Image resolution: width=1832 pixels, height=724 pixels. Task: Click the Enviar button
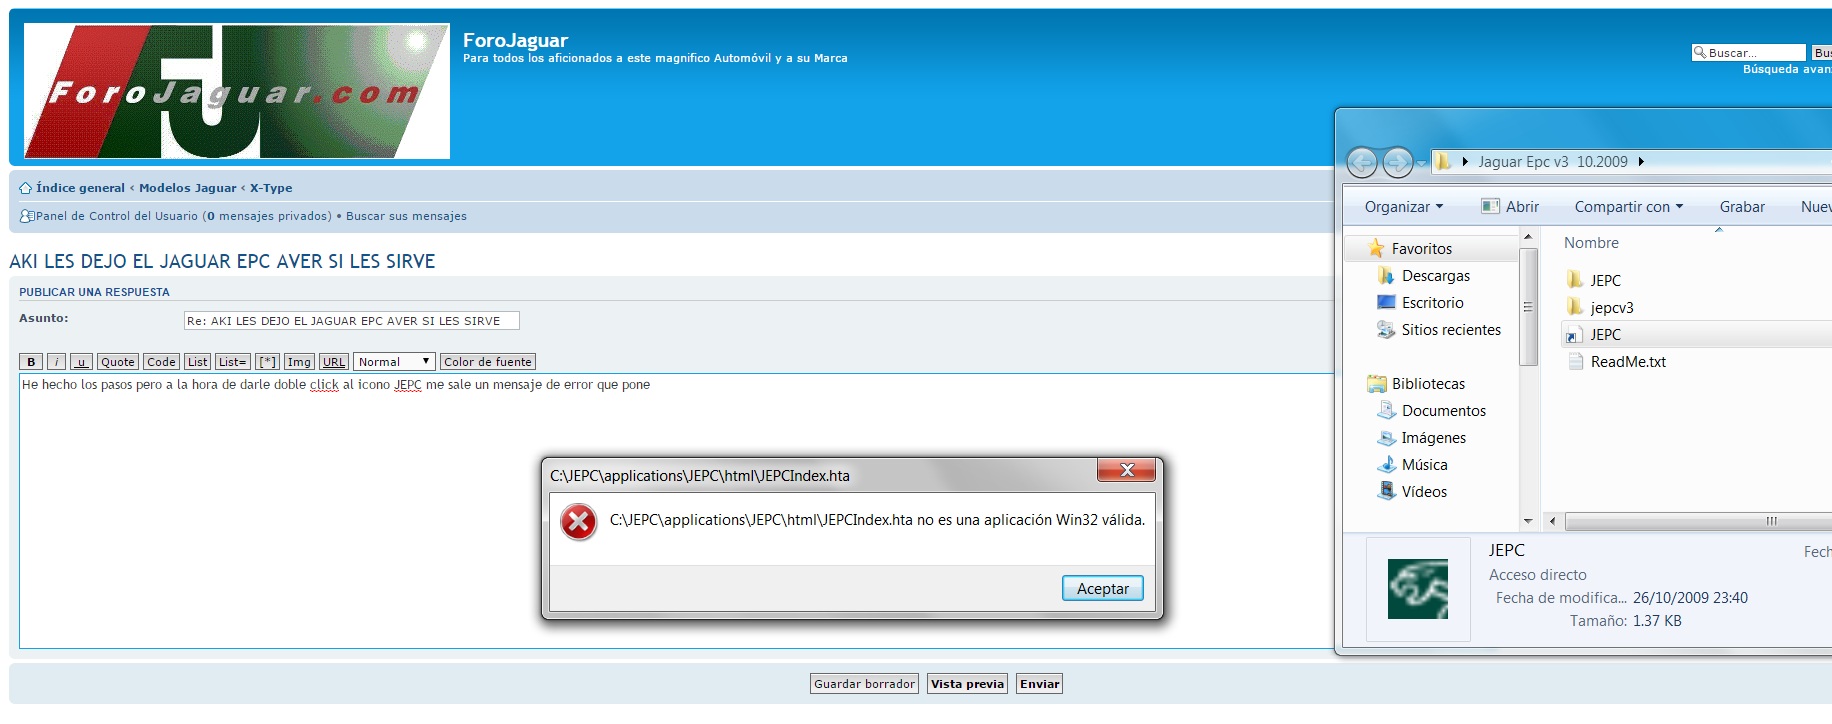click(1039, 684)
